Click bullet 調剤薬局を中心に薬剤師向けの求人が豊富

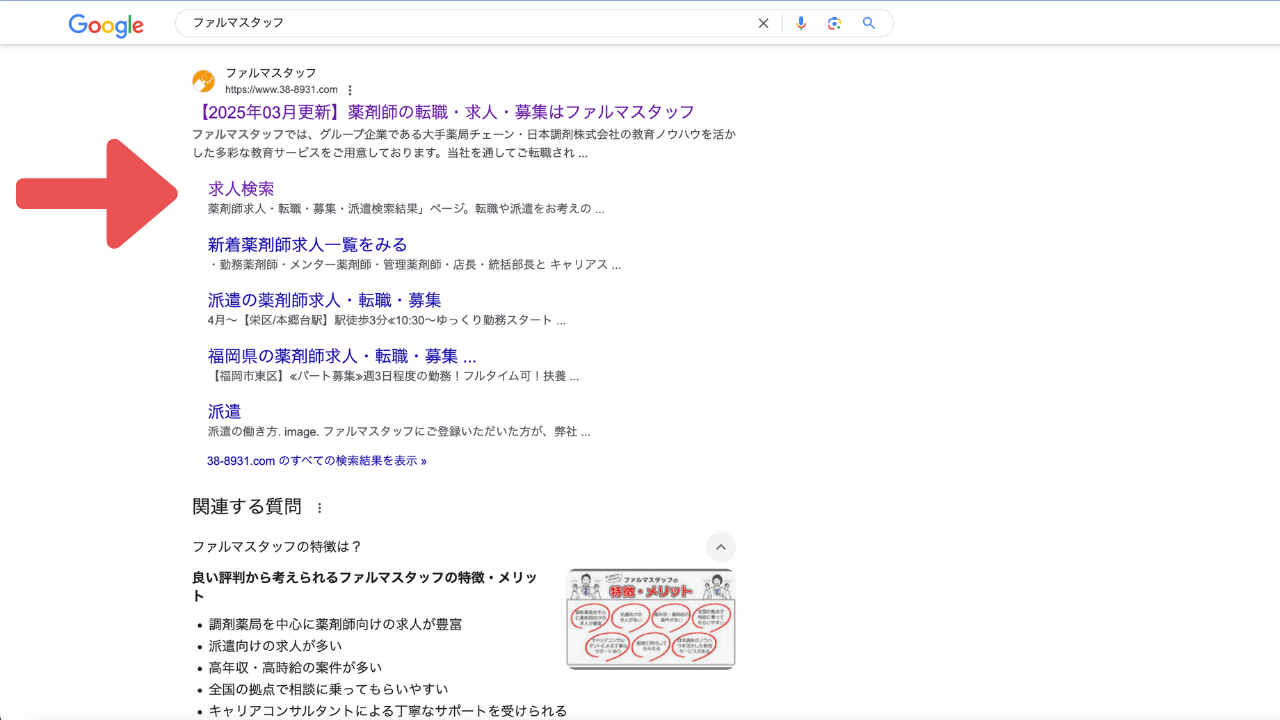[336, 624]
